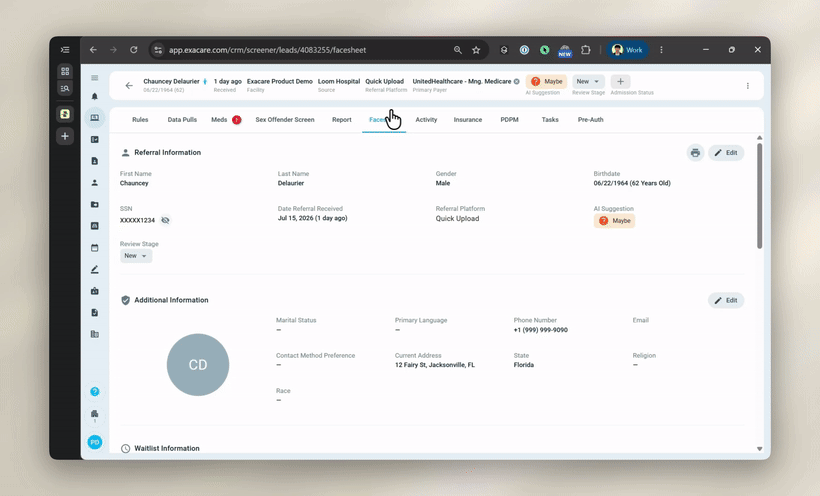Click the tab search icon in vertical tab strip
This screenshot has width=820, height=496.
65,88
